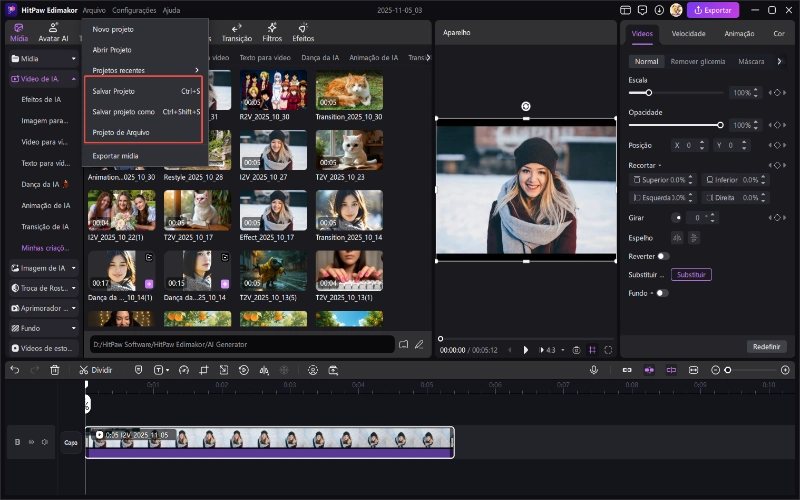Fit timeline to window width icon
The image size is (800, 500).
(x=693, y=370)
